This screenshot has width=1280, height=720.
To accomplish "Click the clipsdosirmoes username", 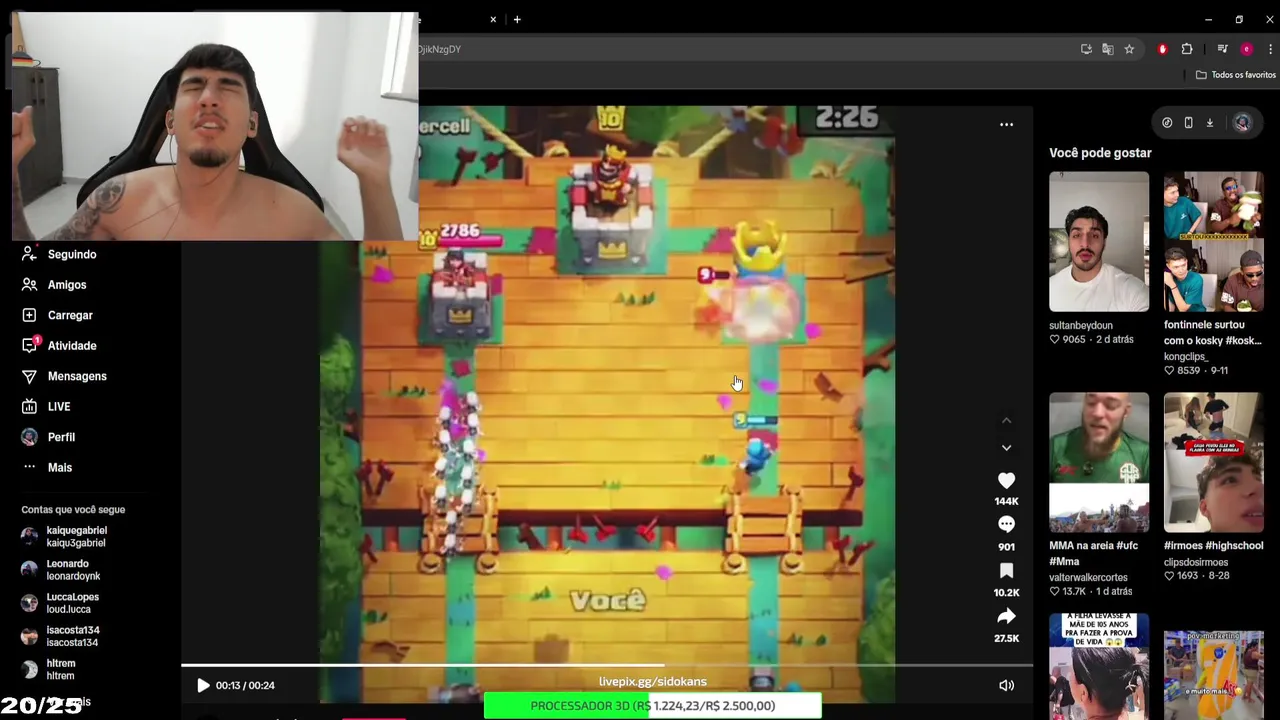I will point(1198,562).
